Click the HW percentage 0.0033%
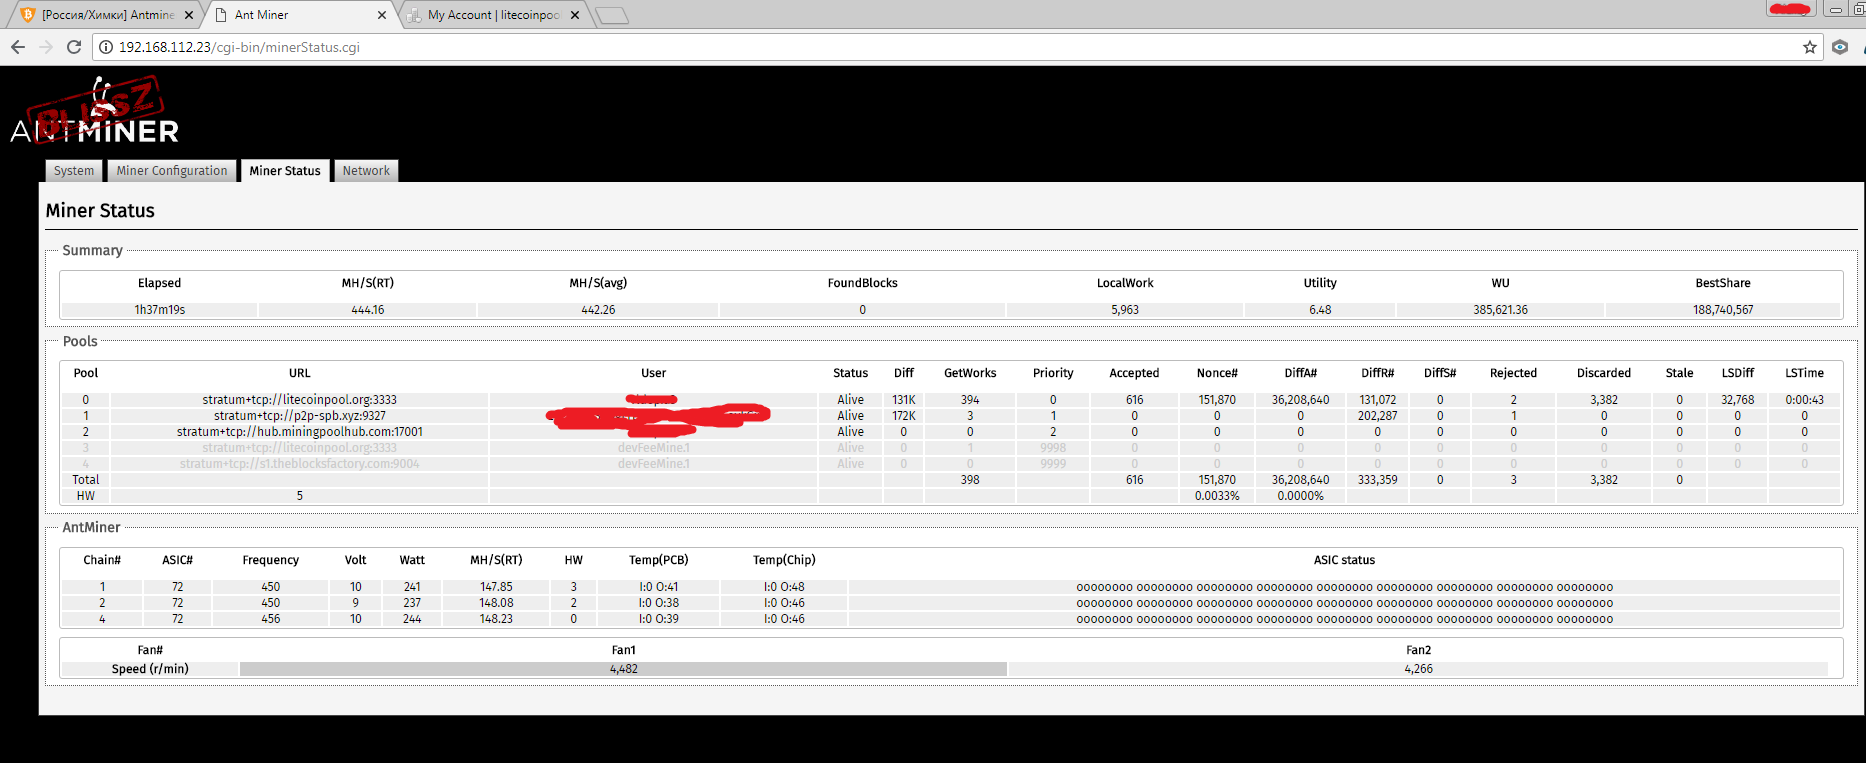This screenshot has height=763, width=1866. coord(1217,496)
